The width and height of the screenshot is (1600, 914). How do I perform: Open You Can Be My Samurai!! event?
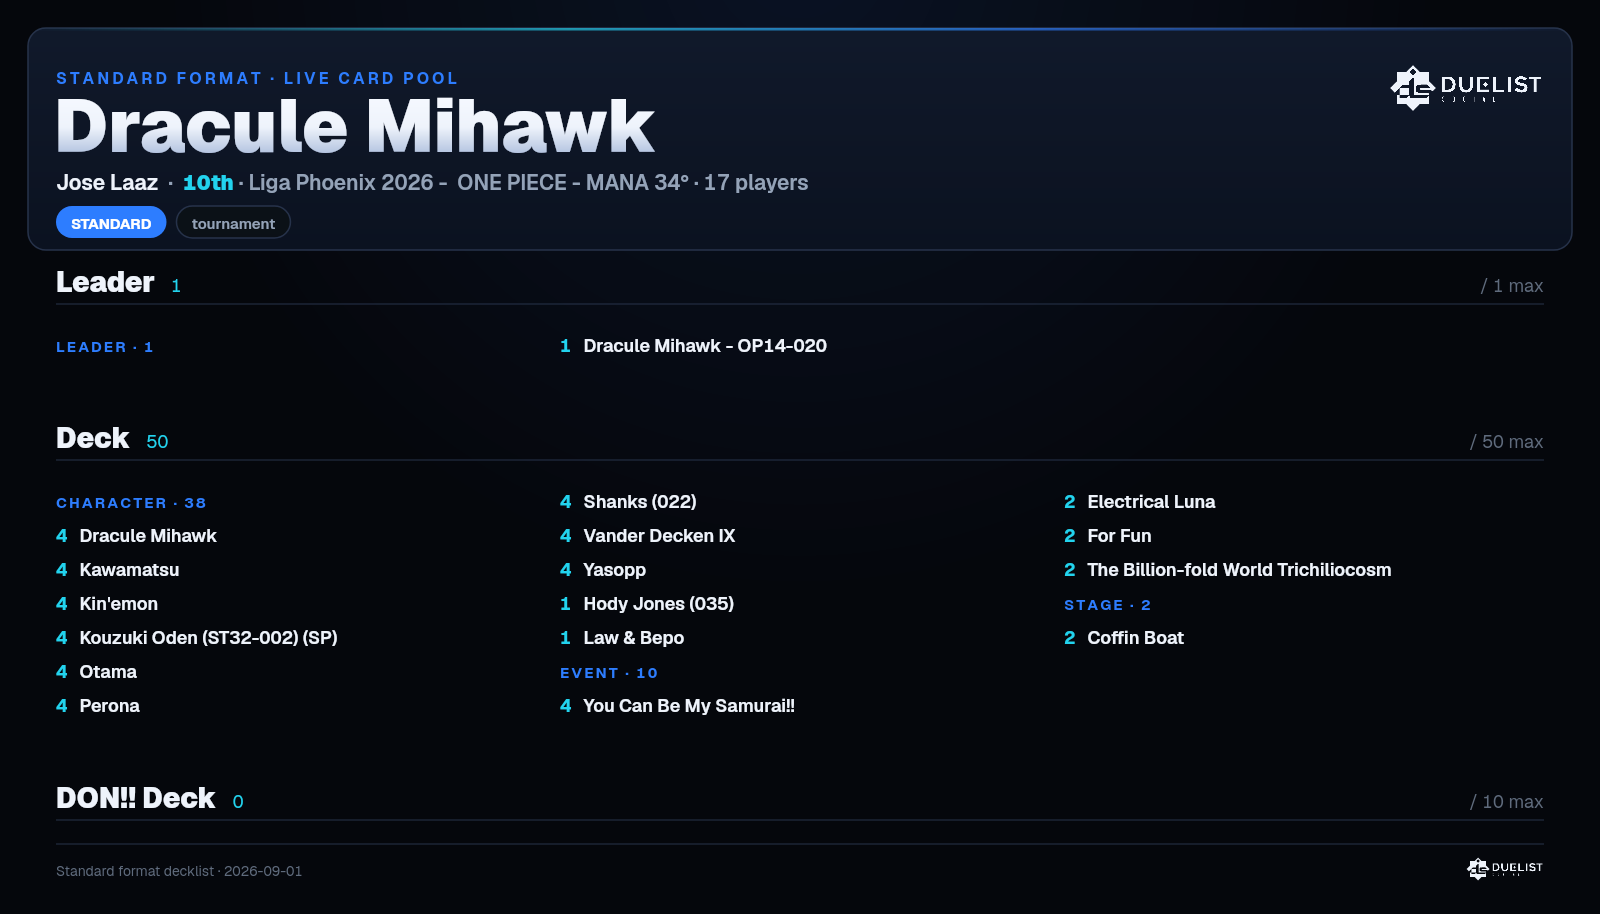677,706
